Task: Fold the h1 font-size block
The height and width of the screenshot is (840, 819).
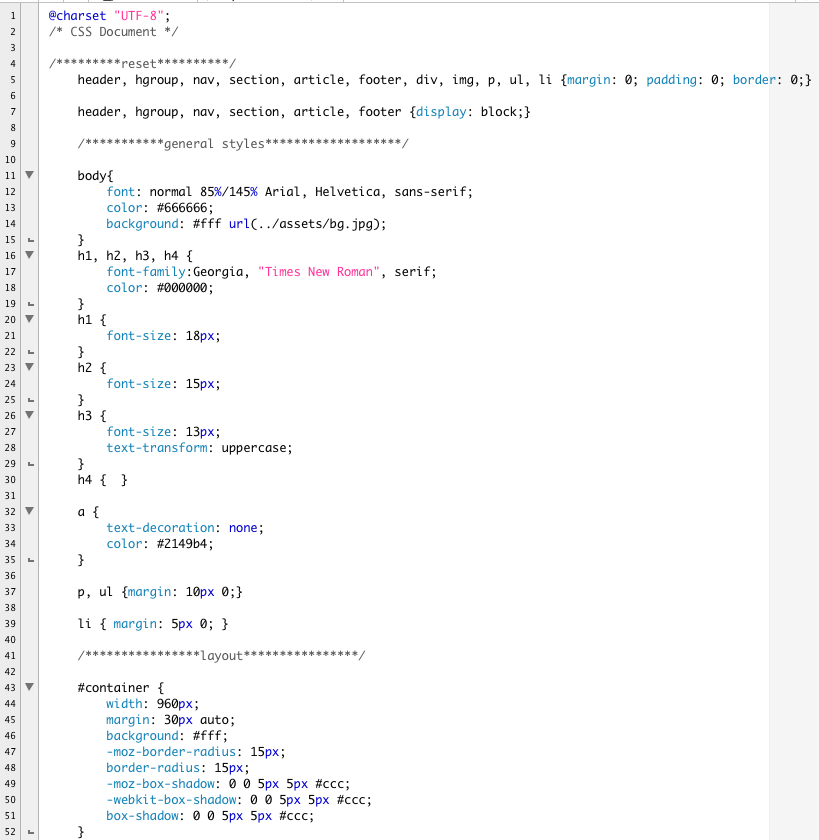Action: pyautogui.click(x=29, y=319)
